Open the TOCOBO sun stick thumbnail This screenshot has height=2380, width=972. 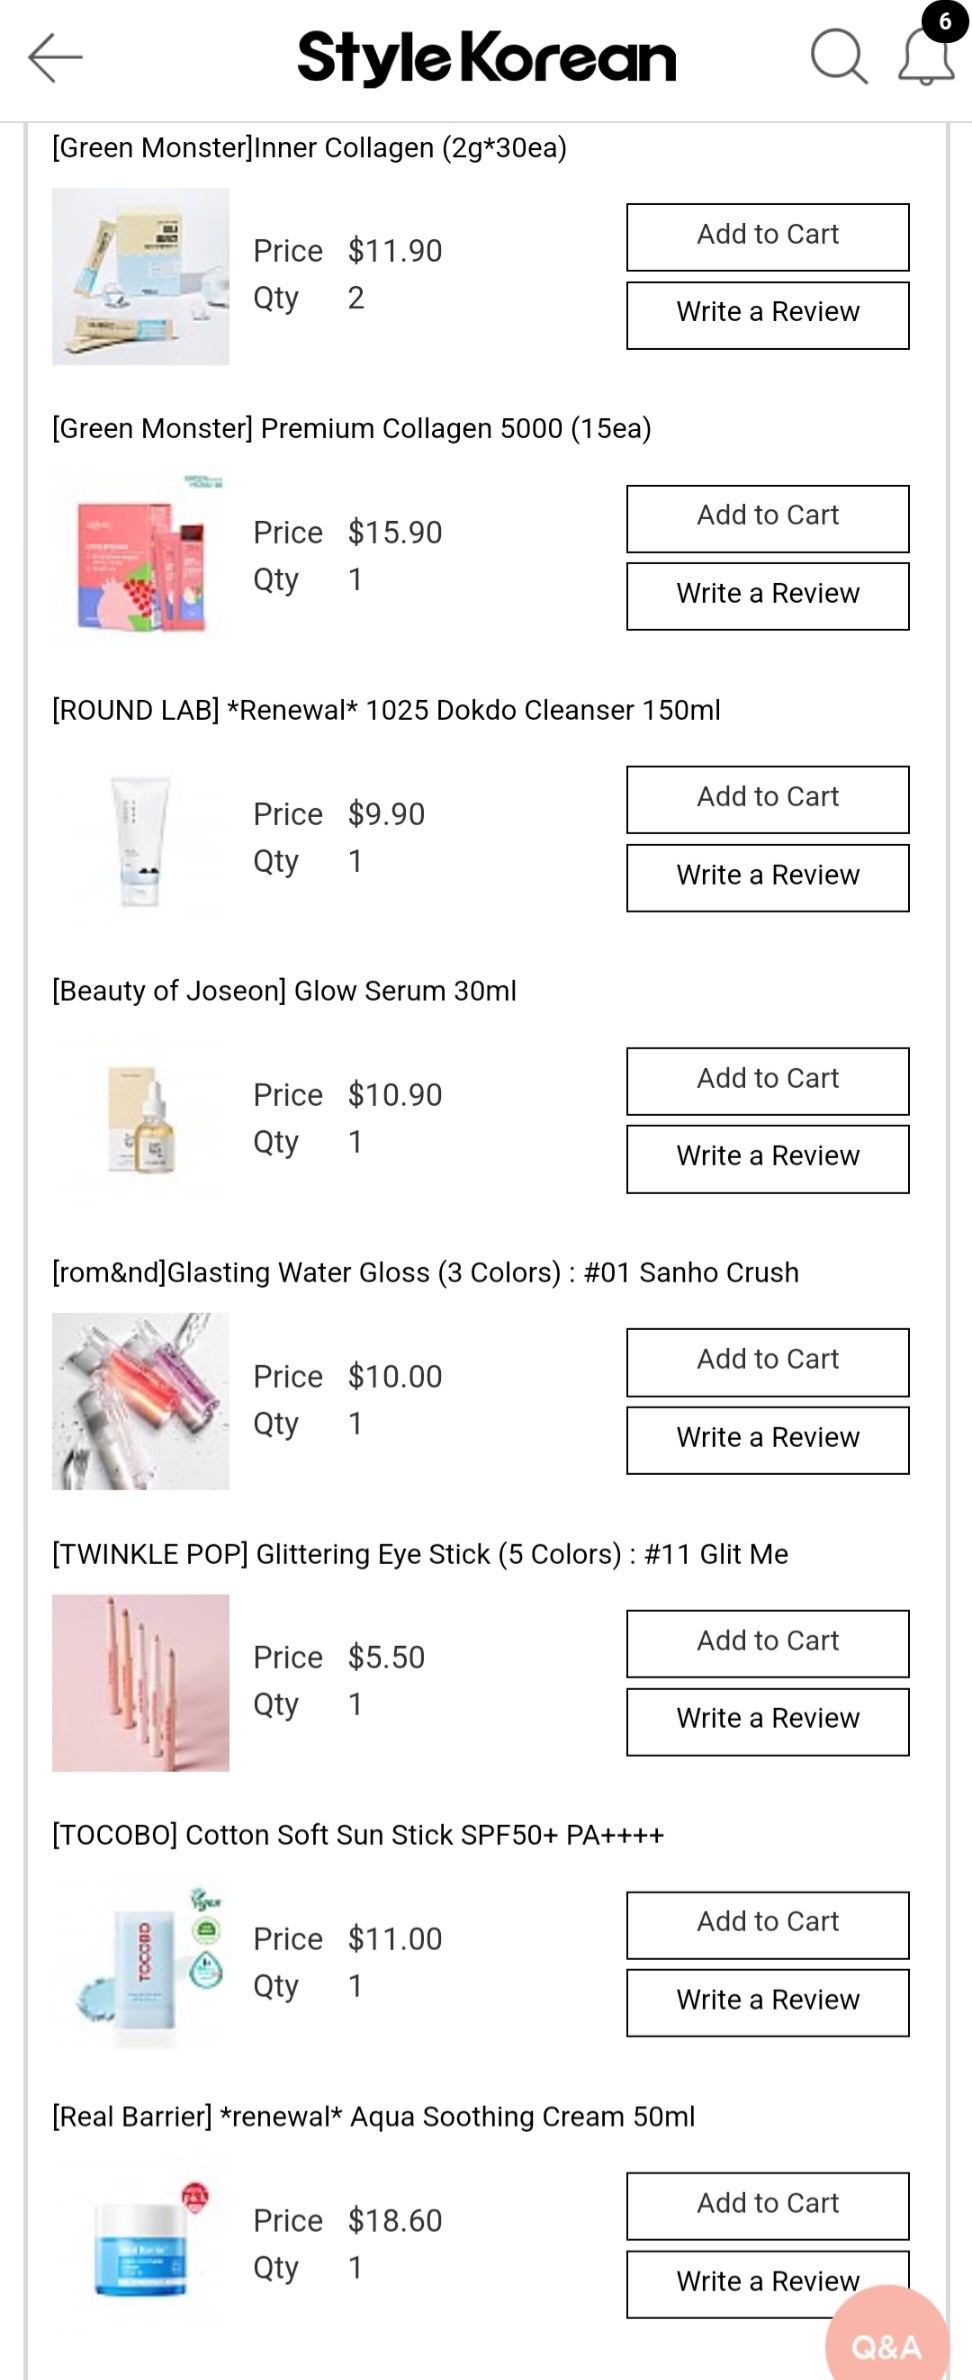140,1964
